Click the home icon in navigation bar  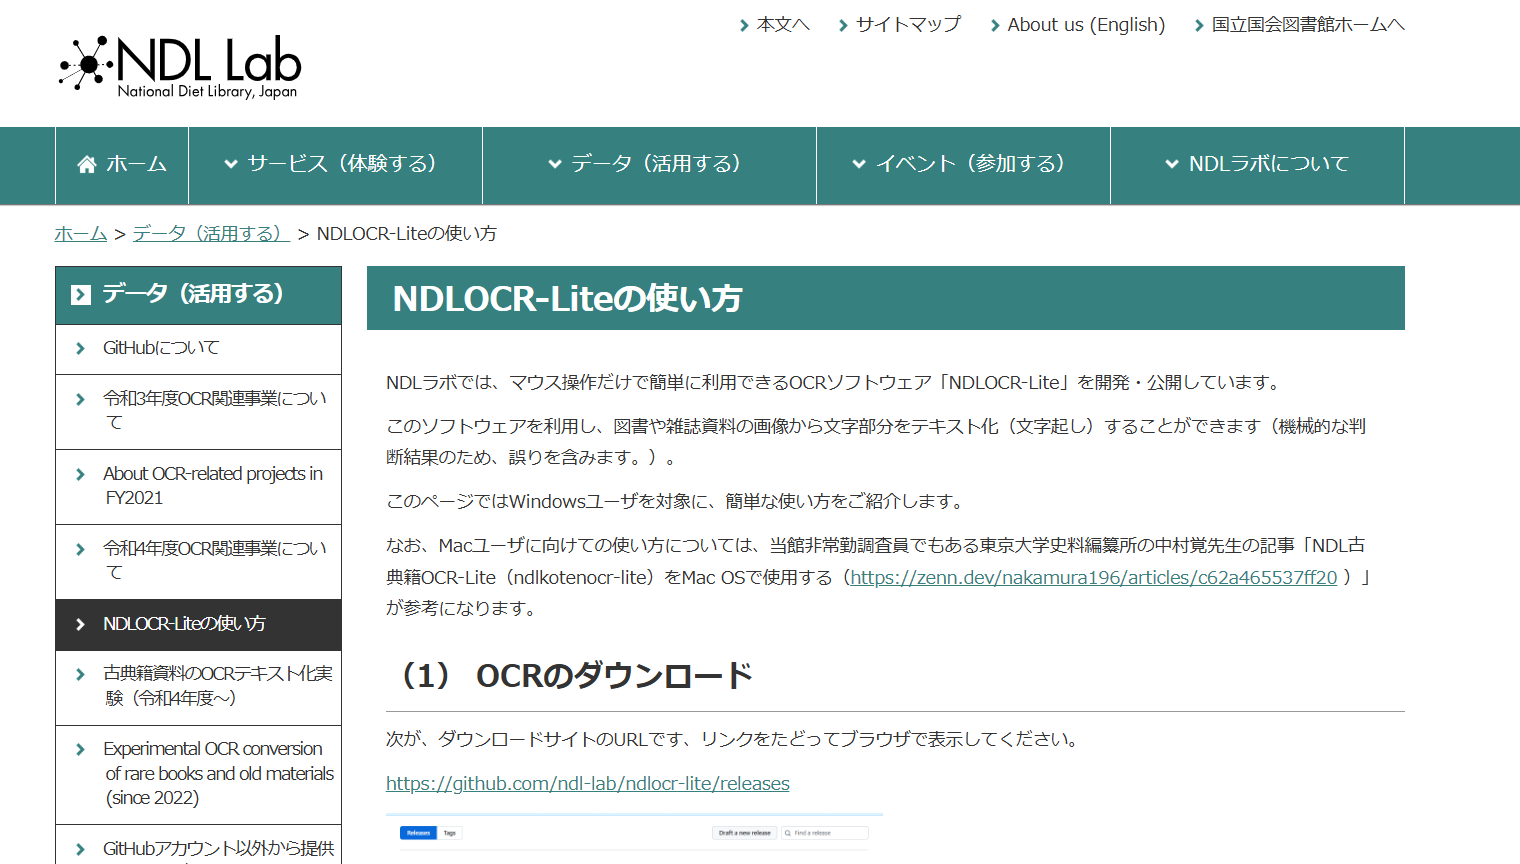tap(87, 165)
